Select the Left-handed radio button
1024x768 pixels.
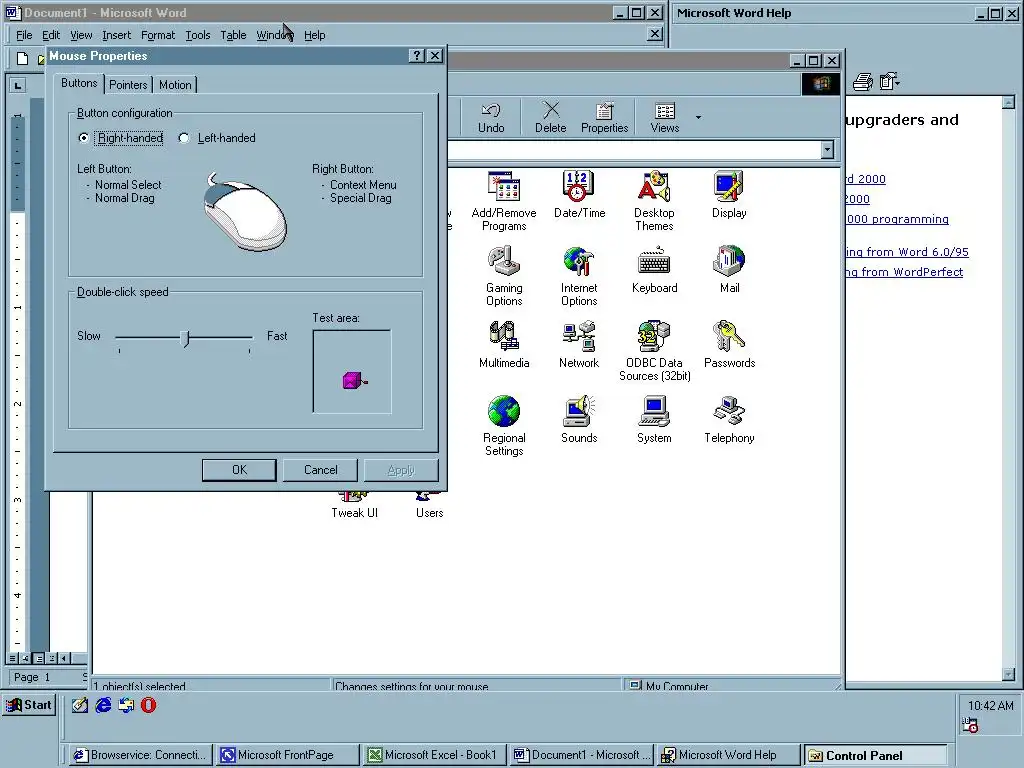pos(184,138)
